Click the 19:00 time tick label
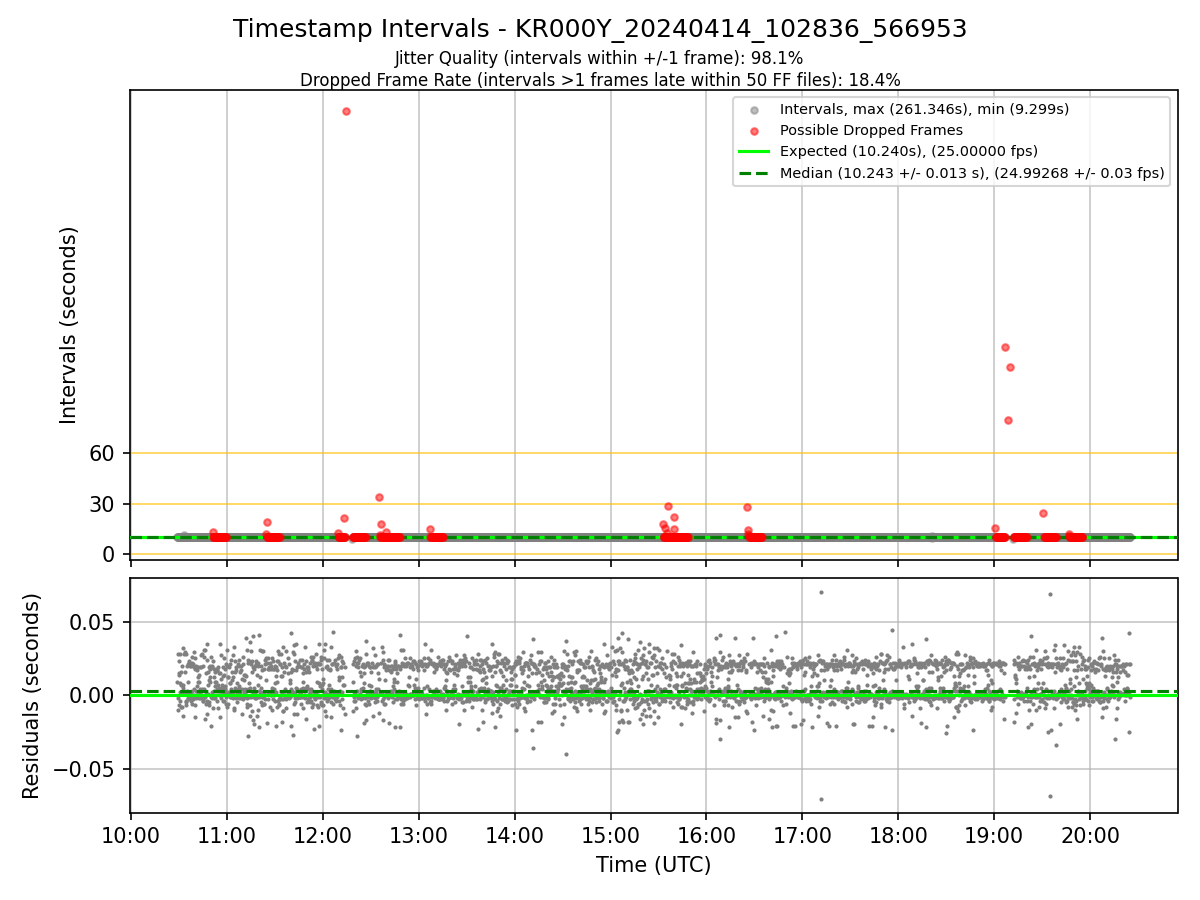 point(994,835)
